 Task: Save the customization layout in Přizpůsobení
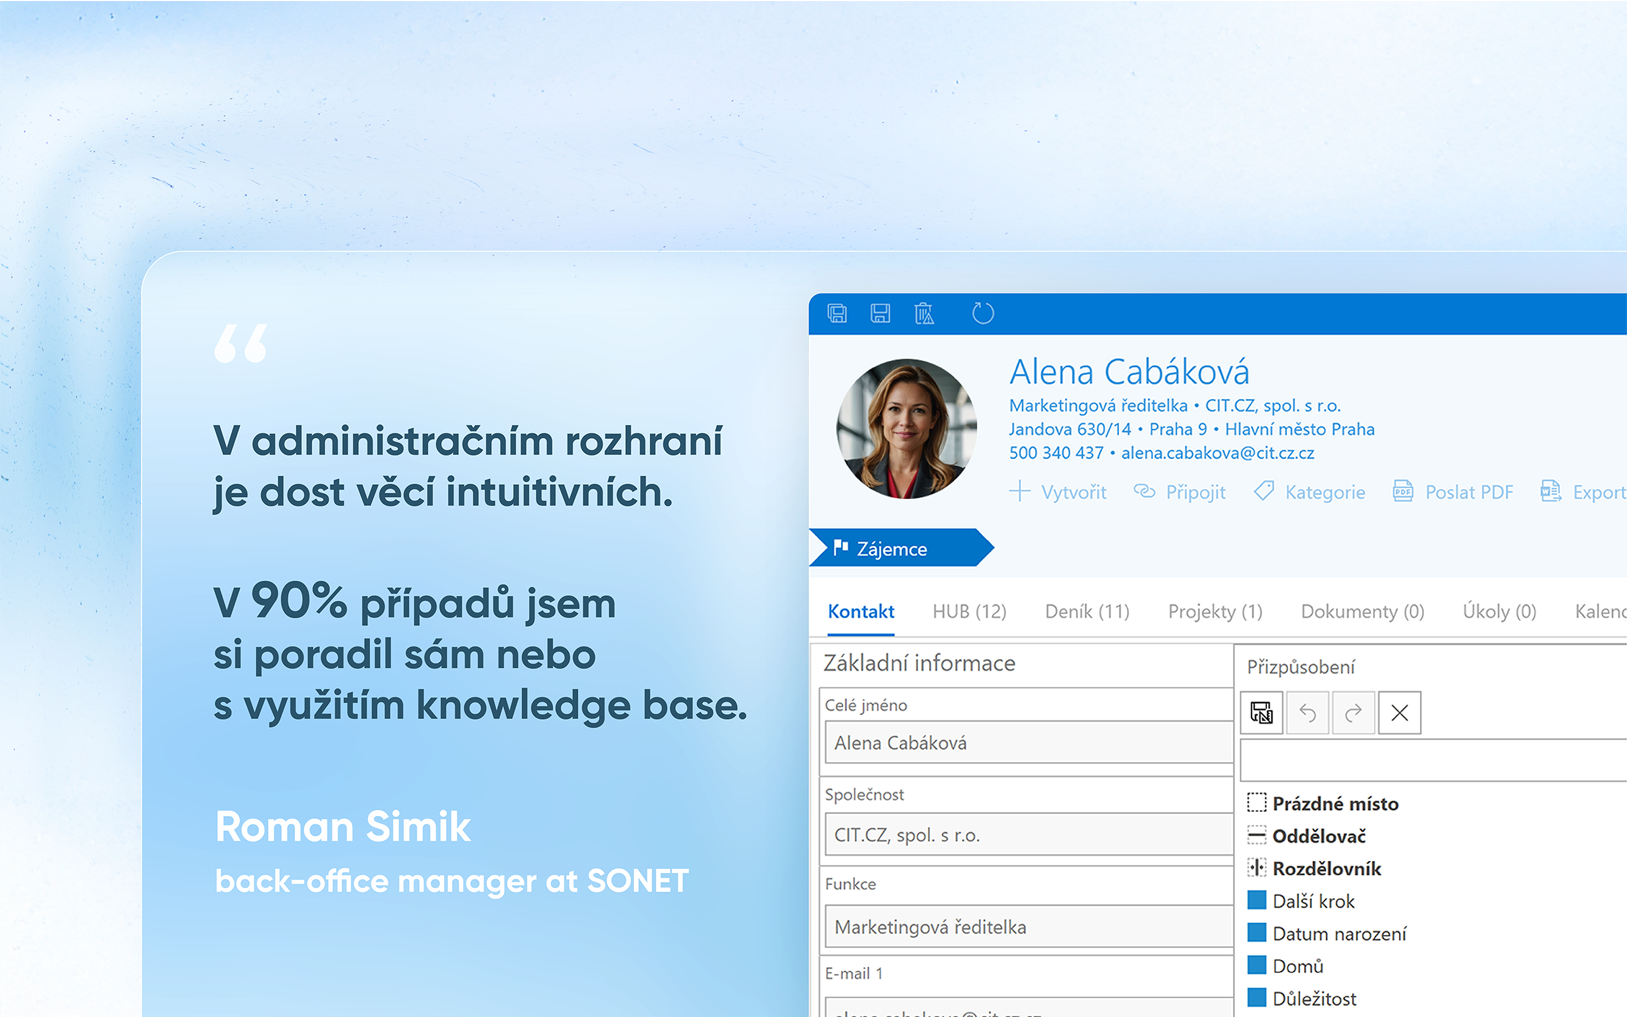coord(1262,713)
